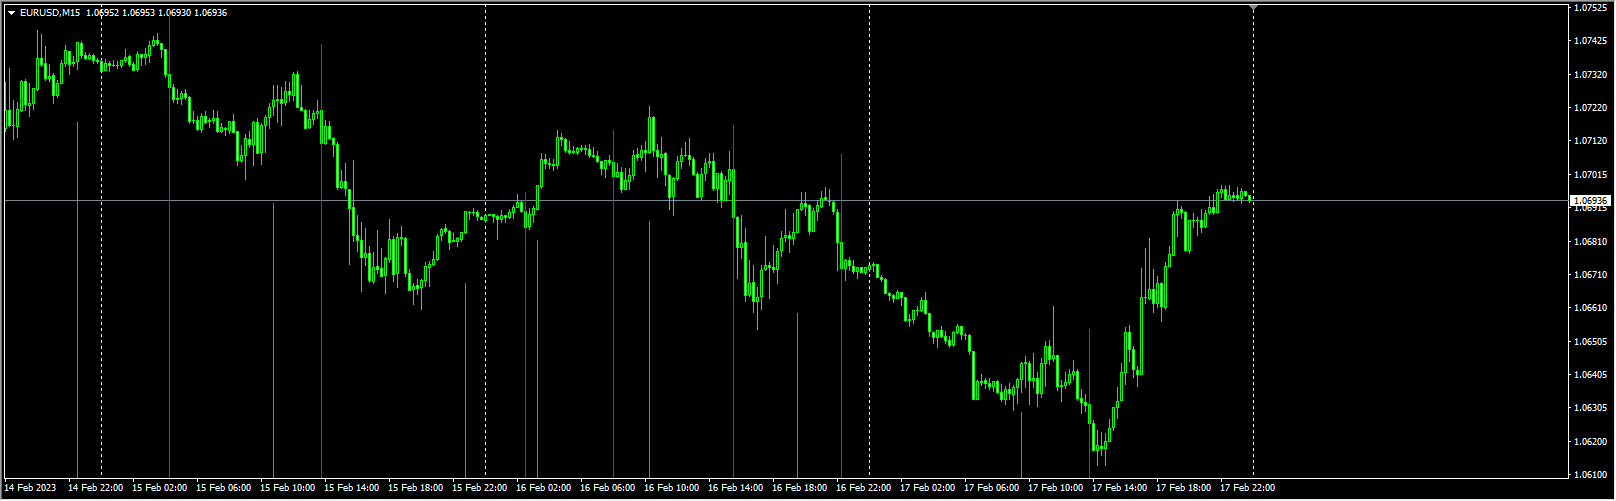Click time axis label 17 Feb 06:00
Screen dimensions: 1616x501
pos(992,489)
